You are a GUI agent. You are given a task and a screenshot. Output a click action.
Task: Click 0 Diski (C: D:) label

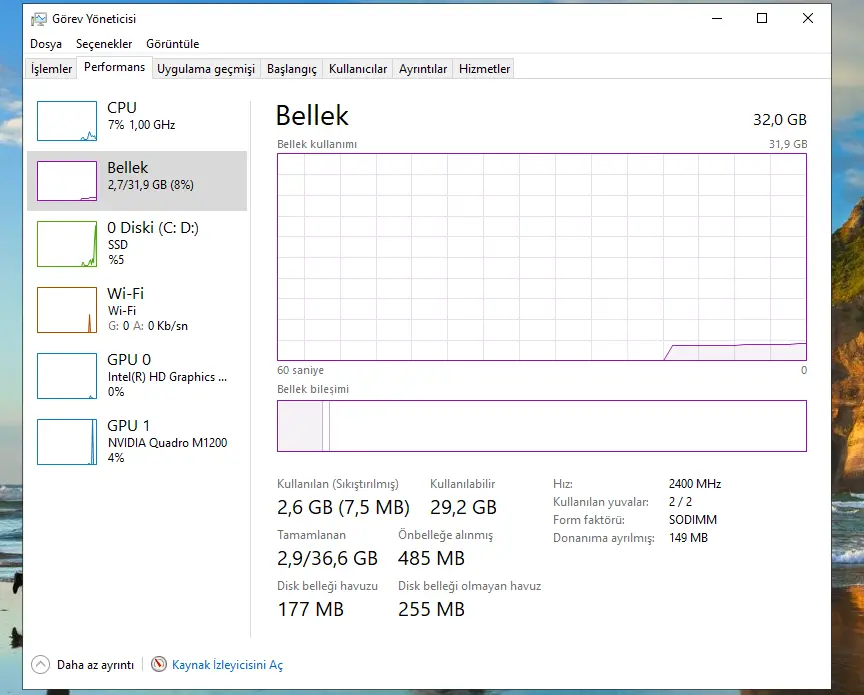153,228
